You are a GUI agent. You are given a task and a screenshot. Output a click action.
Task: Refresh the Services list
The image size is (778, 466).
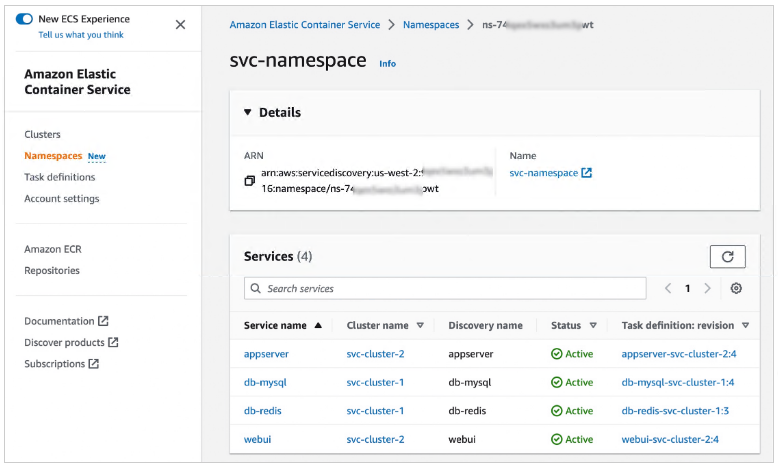pos(727,257)
